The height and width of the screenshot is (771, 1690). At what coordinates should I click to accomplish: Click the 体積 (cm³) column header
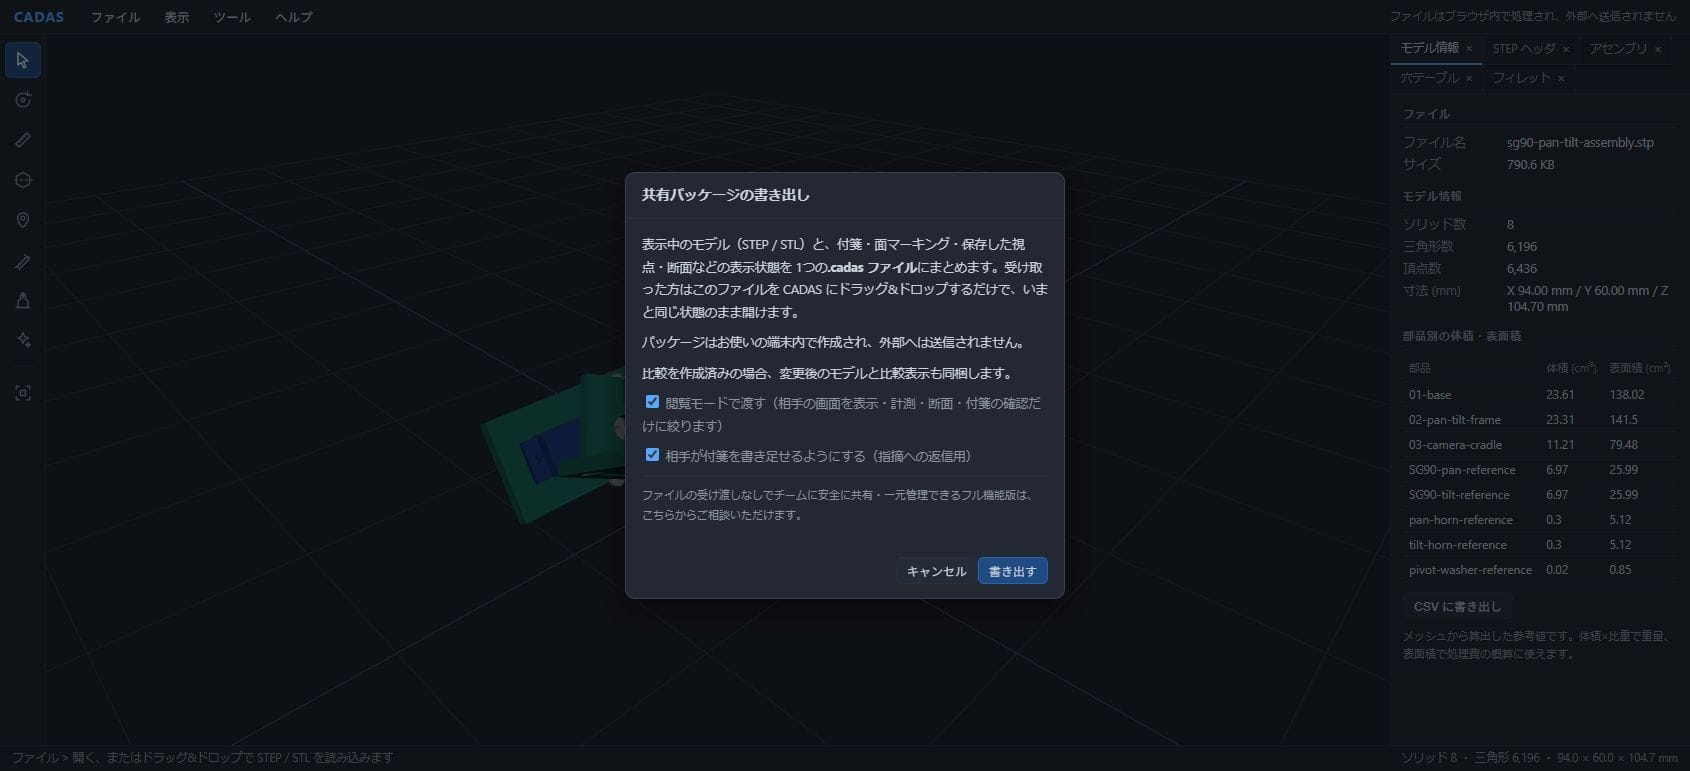click(1570, 368)
